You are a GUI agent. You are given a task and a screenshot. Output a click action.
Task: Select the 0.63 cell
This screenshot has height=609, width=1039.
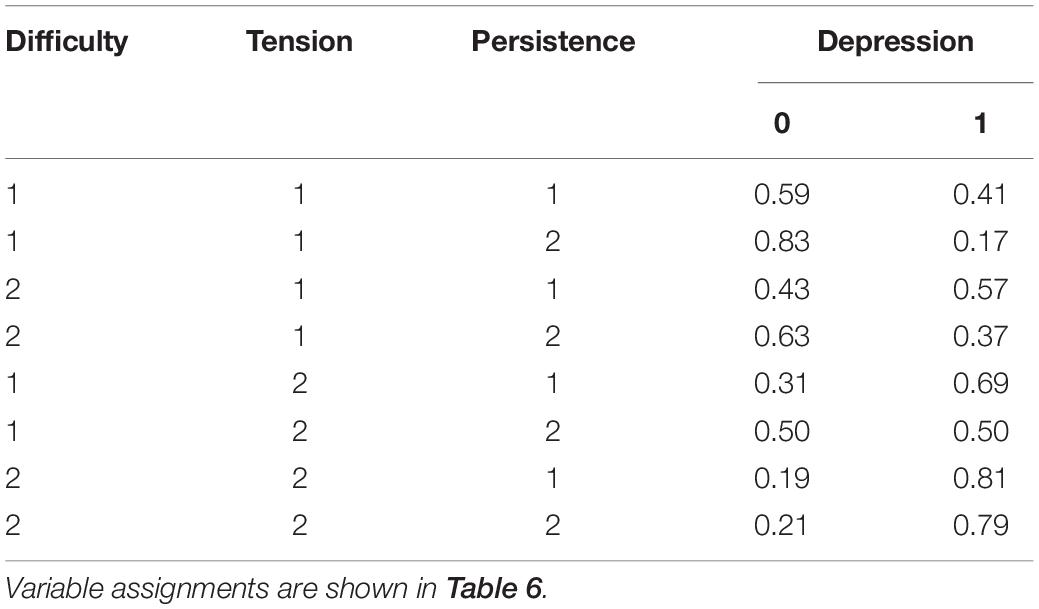pos(782,336)
